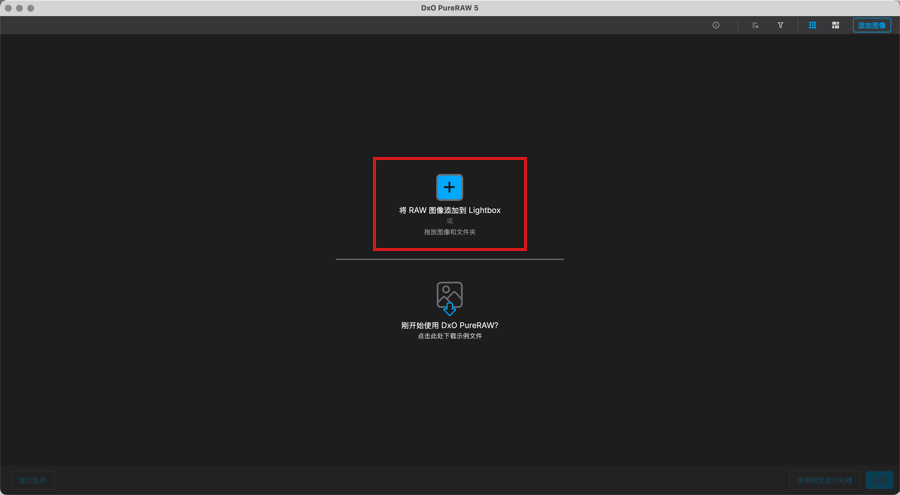
Task: Click the blue process button at bottom right
Action: [x=879, y=480]
